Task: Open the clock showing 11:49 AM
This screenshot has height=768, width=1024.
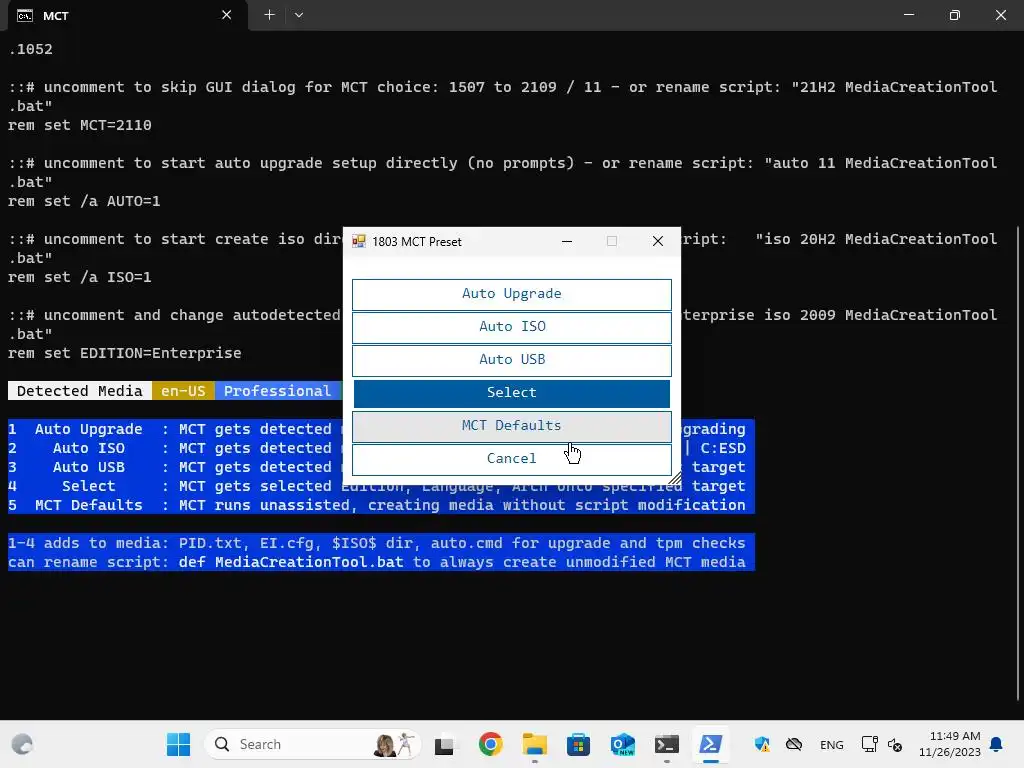Action: [x=950, y=744]
